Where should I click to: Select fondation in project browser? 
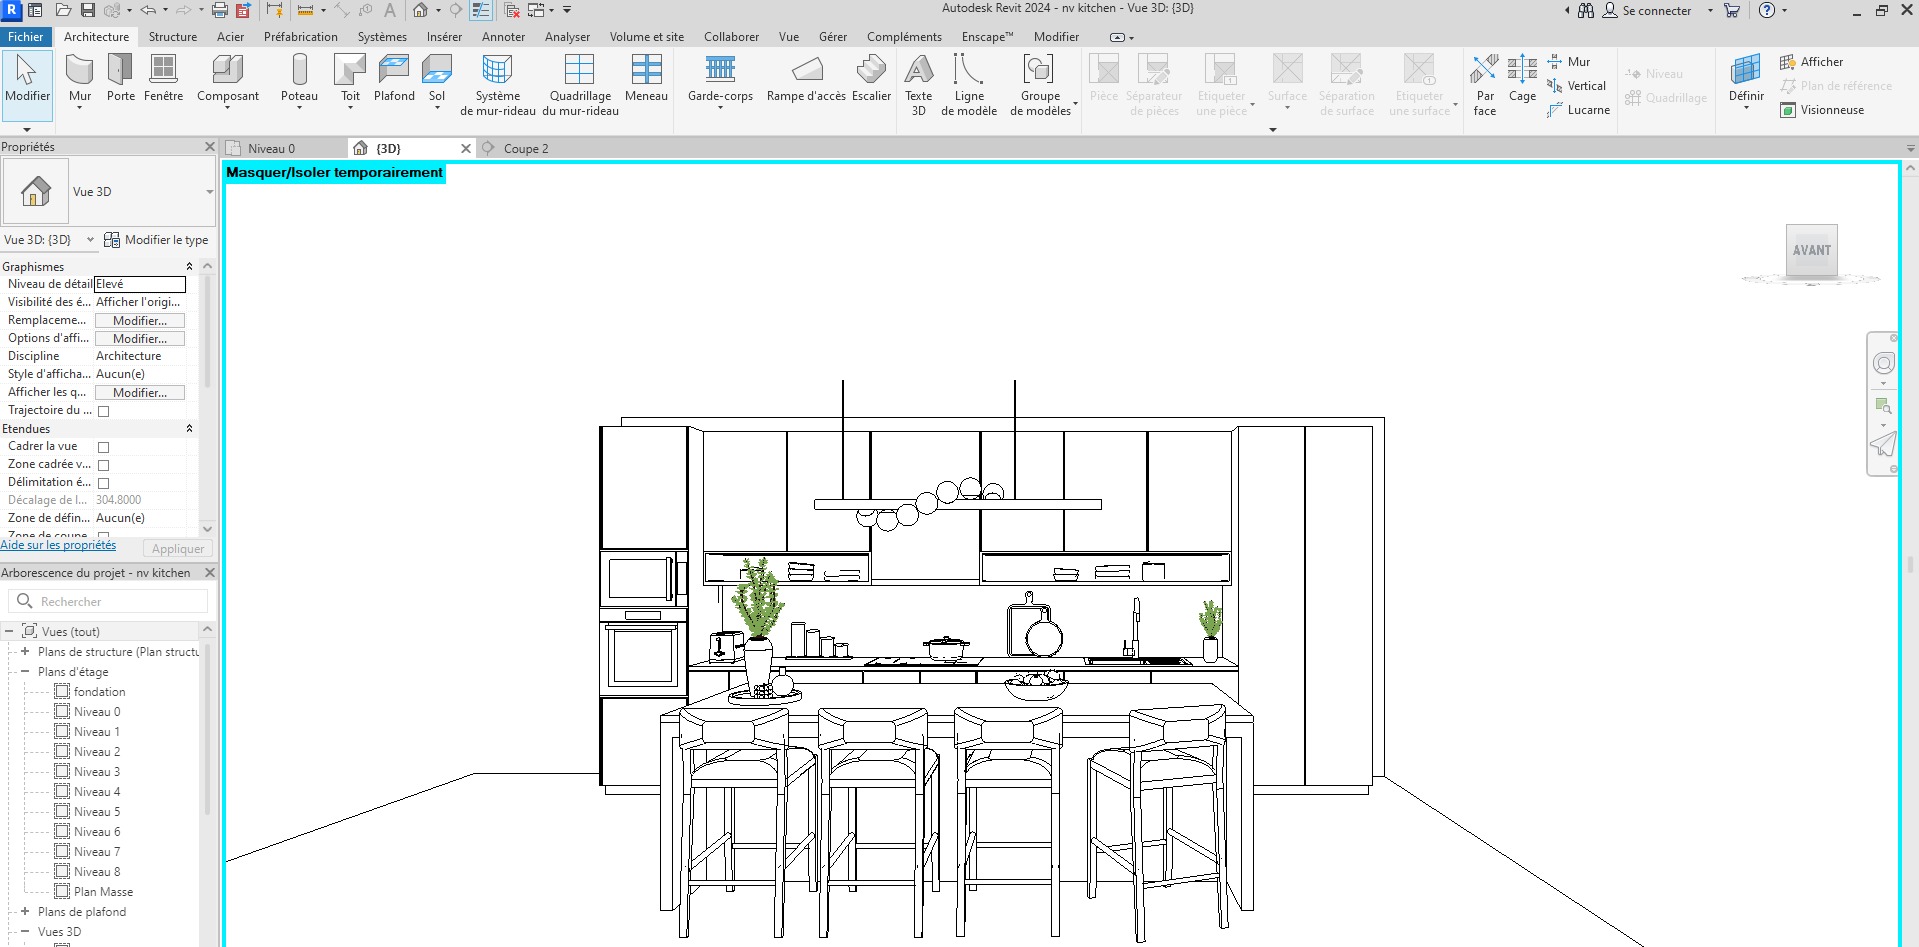coord(99,692)
